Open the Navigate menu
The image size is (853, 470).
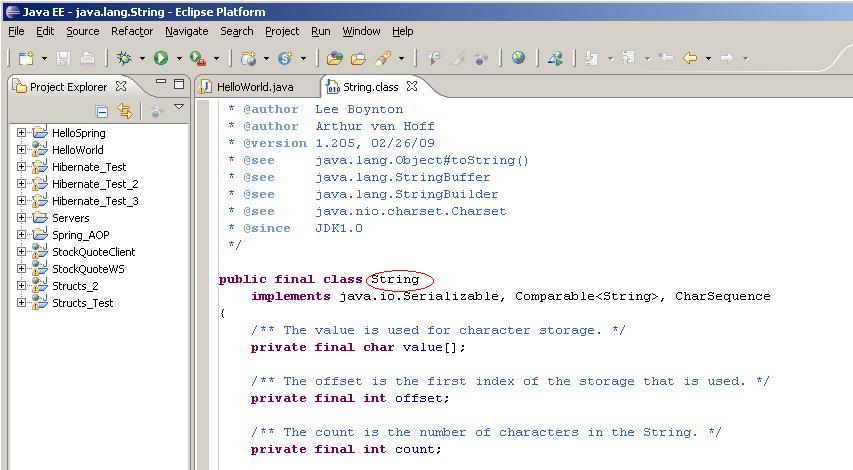(187, 31)
